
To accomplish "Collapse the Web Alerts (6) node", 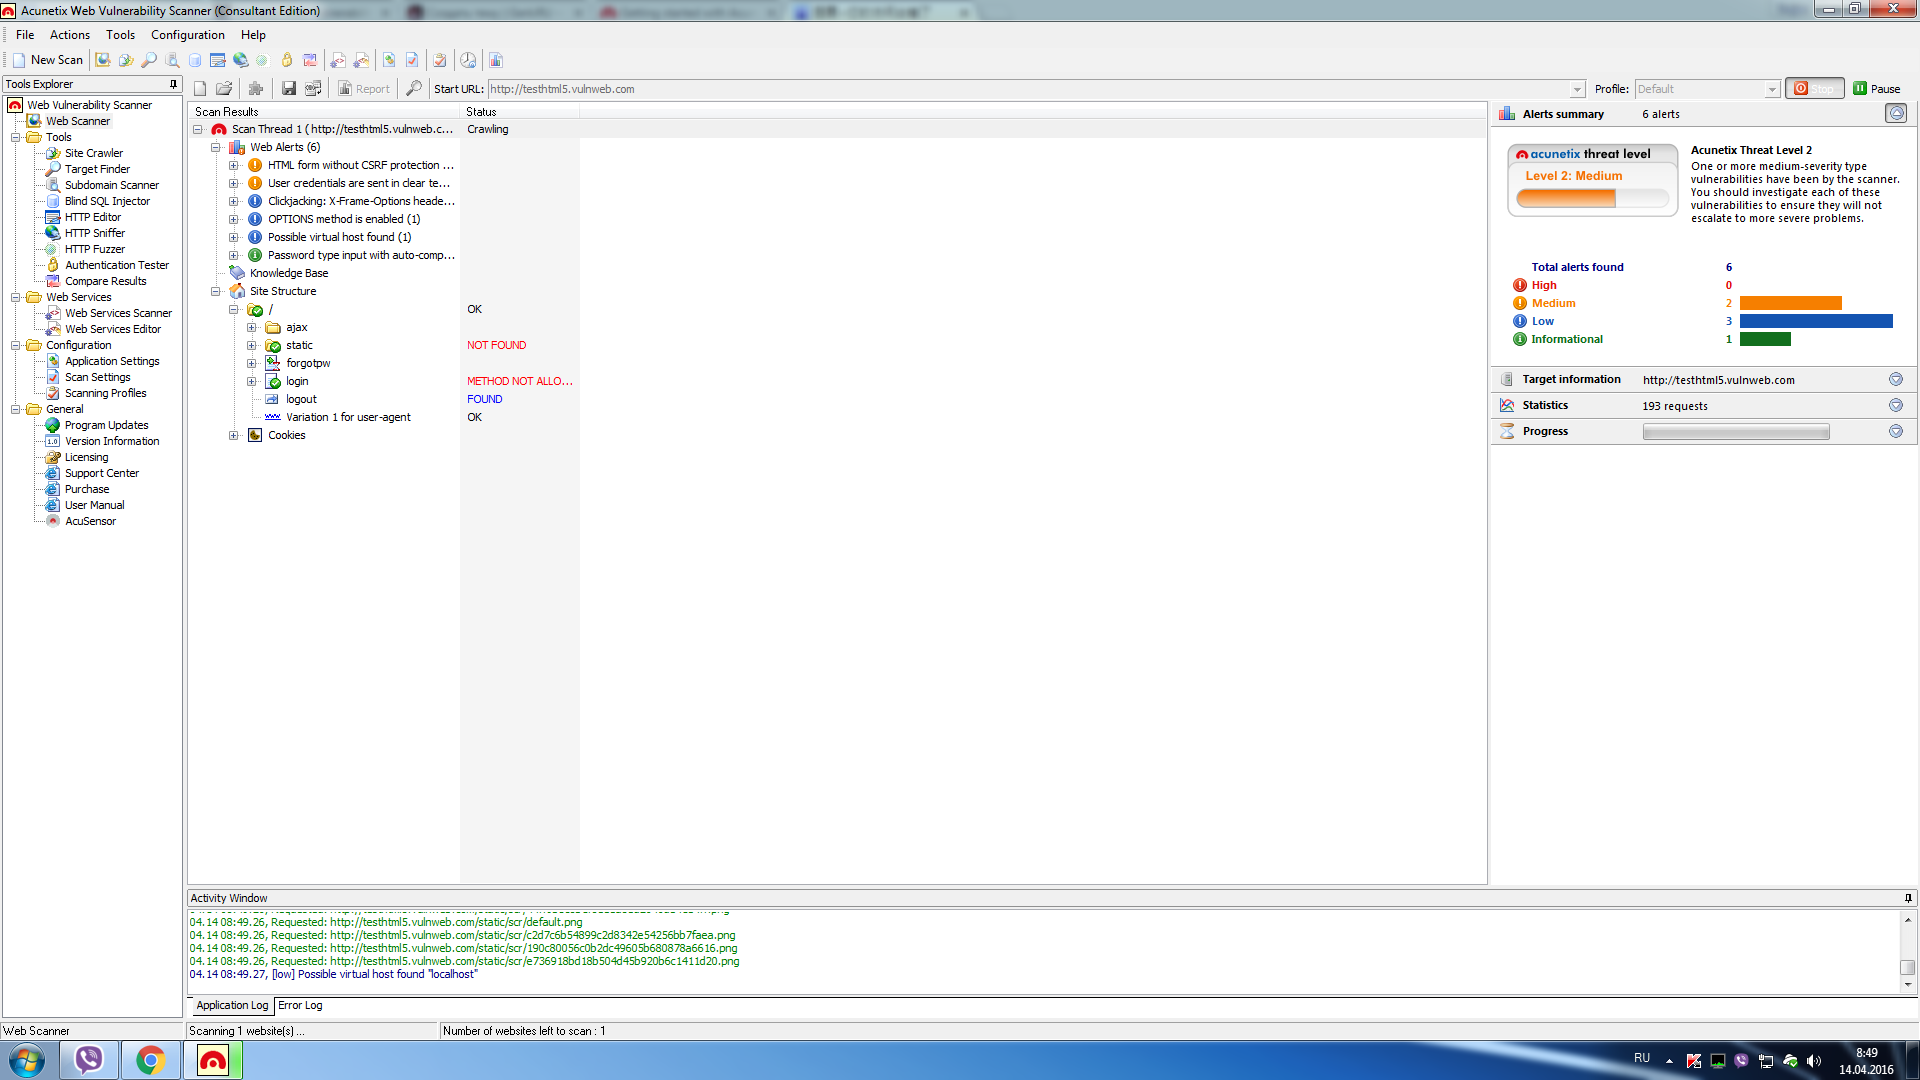I will click(x=216, y=147).
